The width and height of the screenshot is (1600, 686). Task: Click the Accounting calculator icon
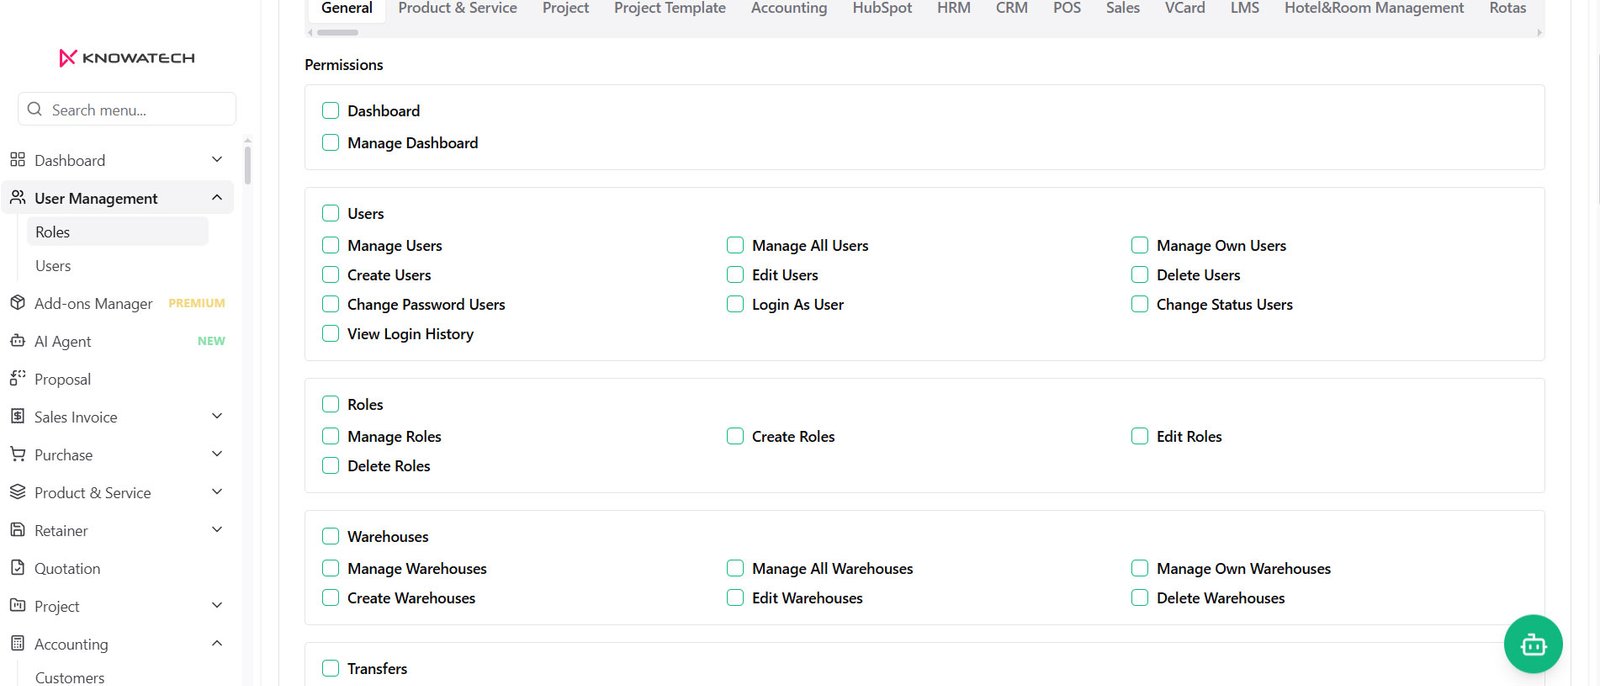coord(17,644)
